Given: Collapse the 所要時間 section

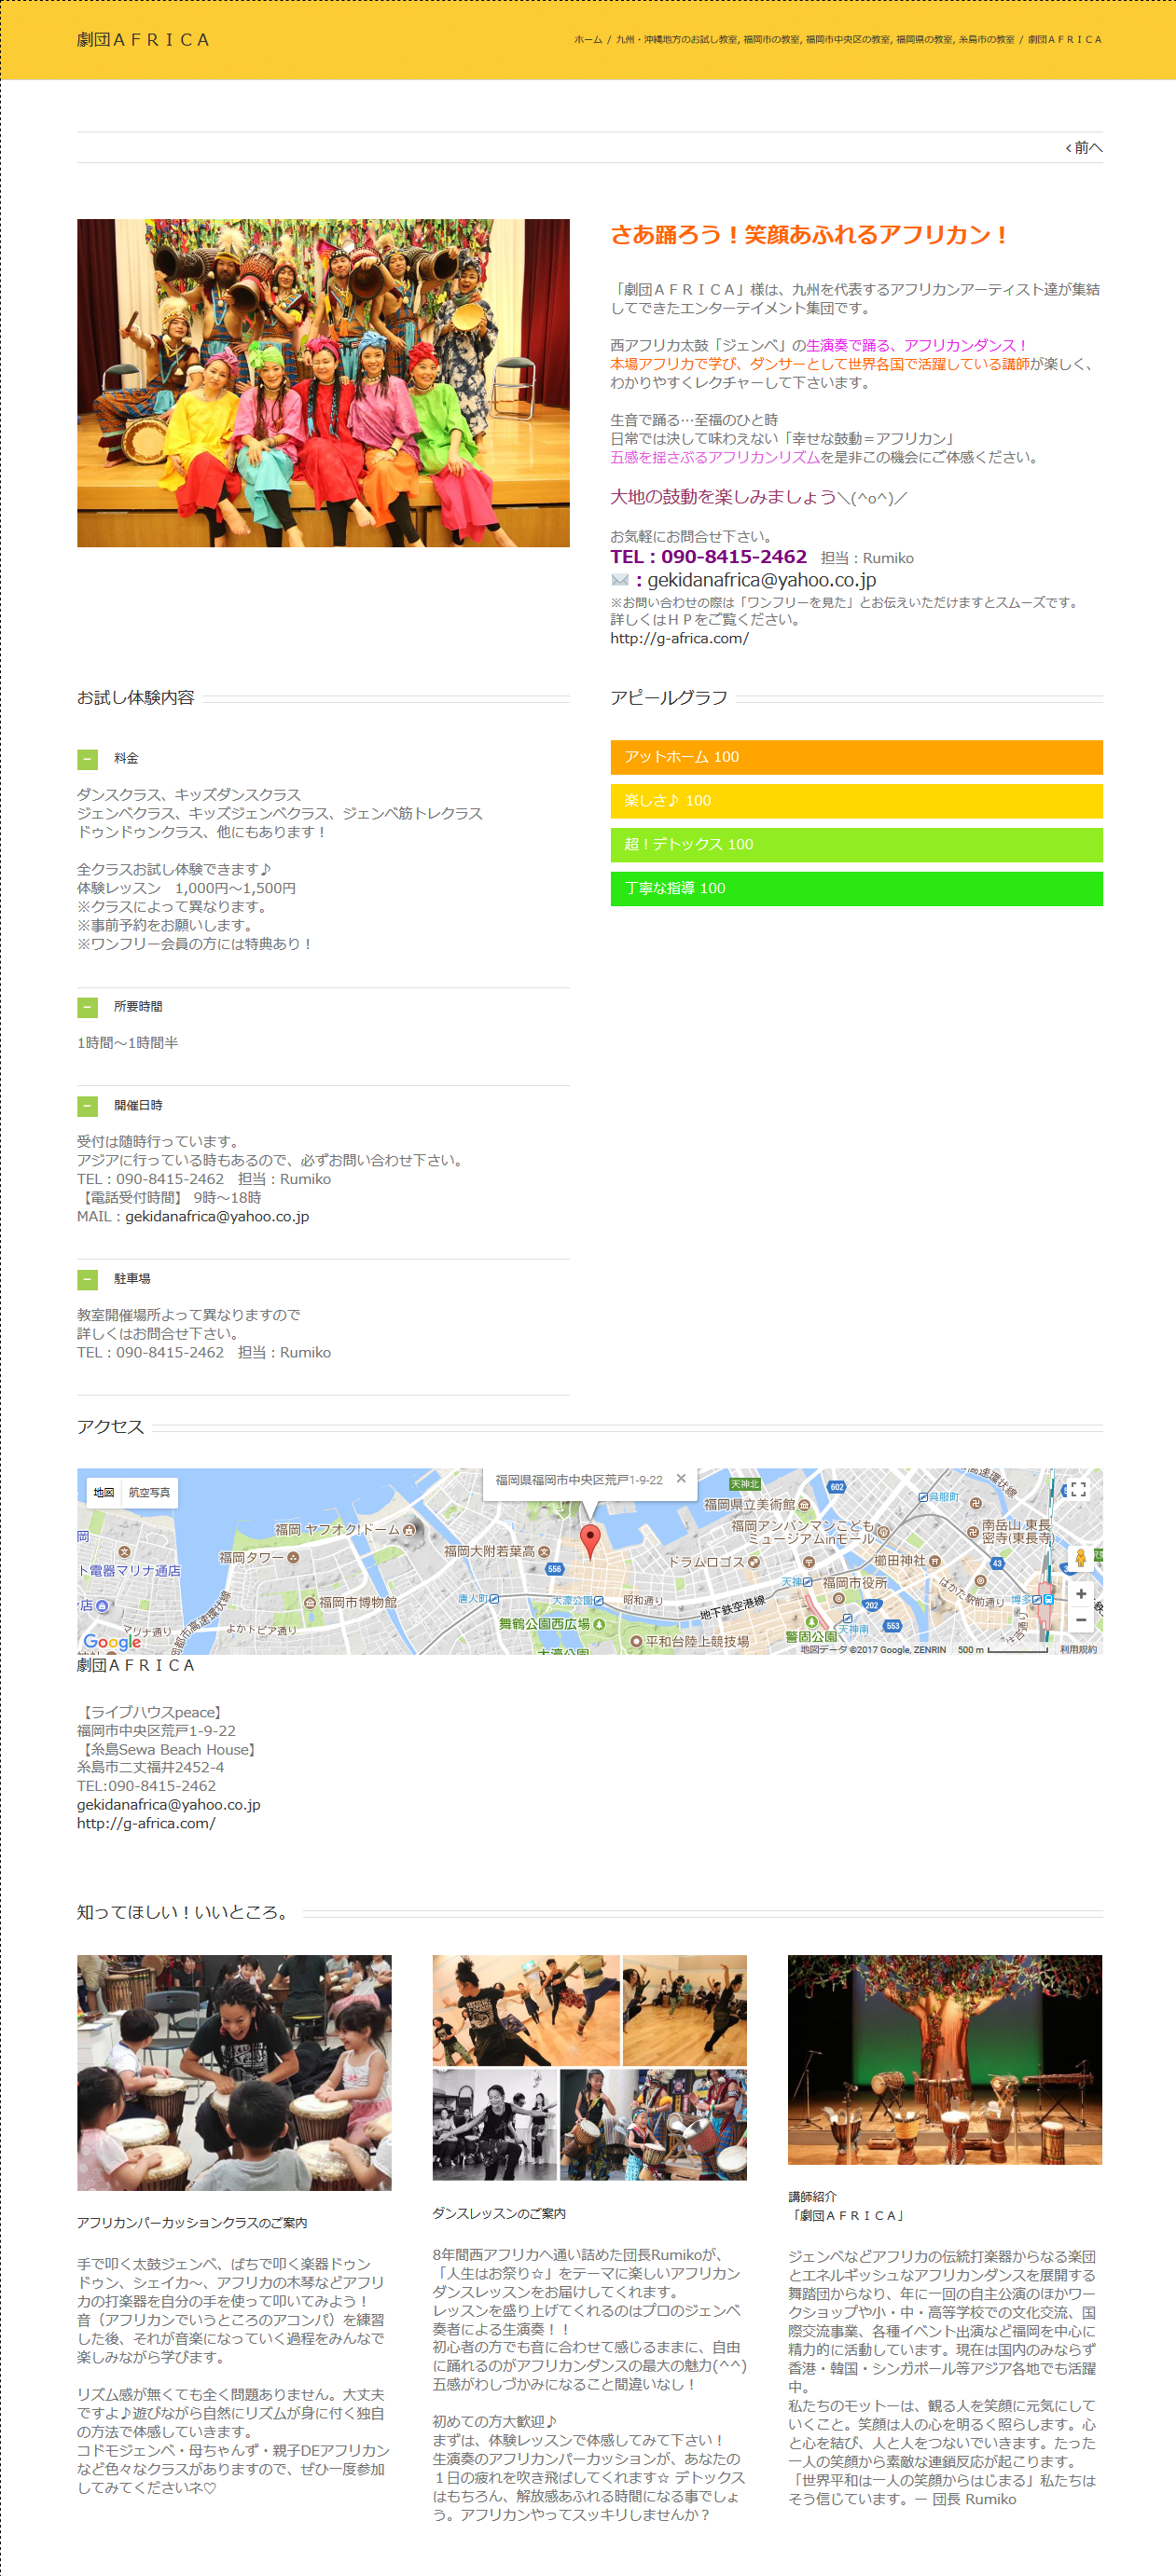Looking at the screenshot, I should (x=88, y=1007).
